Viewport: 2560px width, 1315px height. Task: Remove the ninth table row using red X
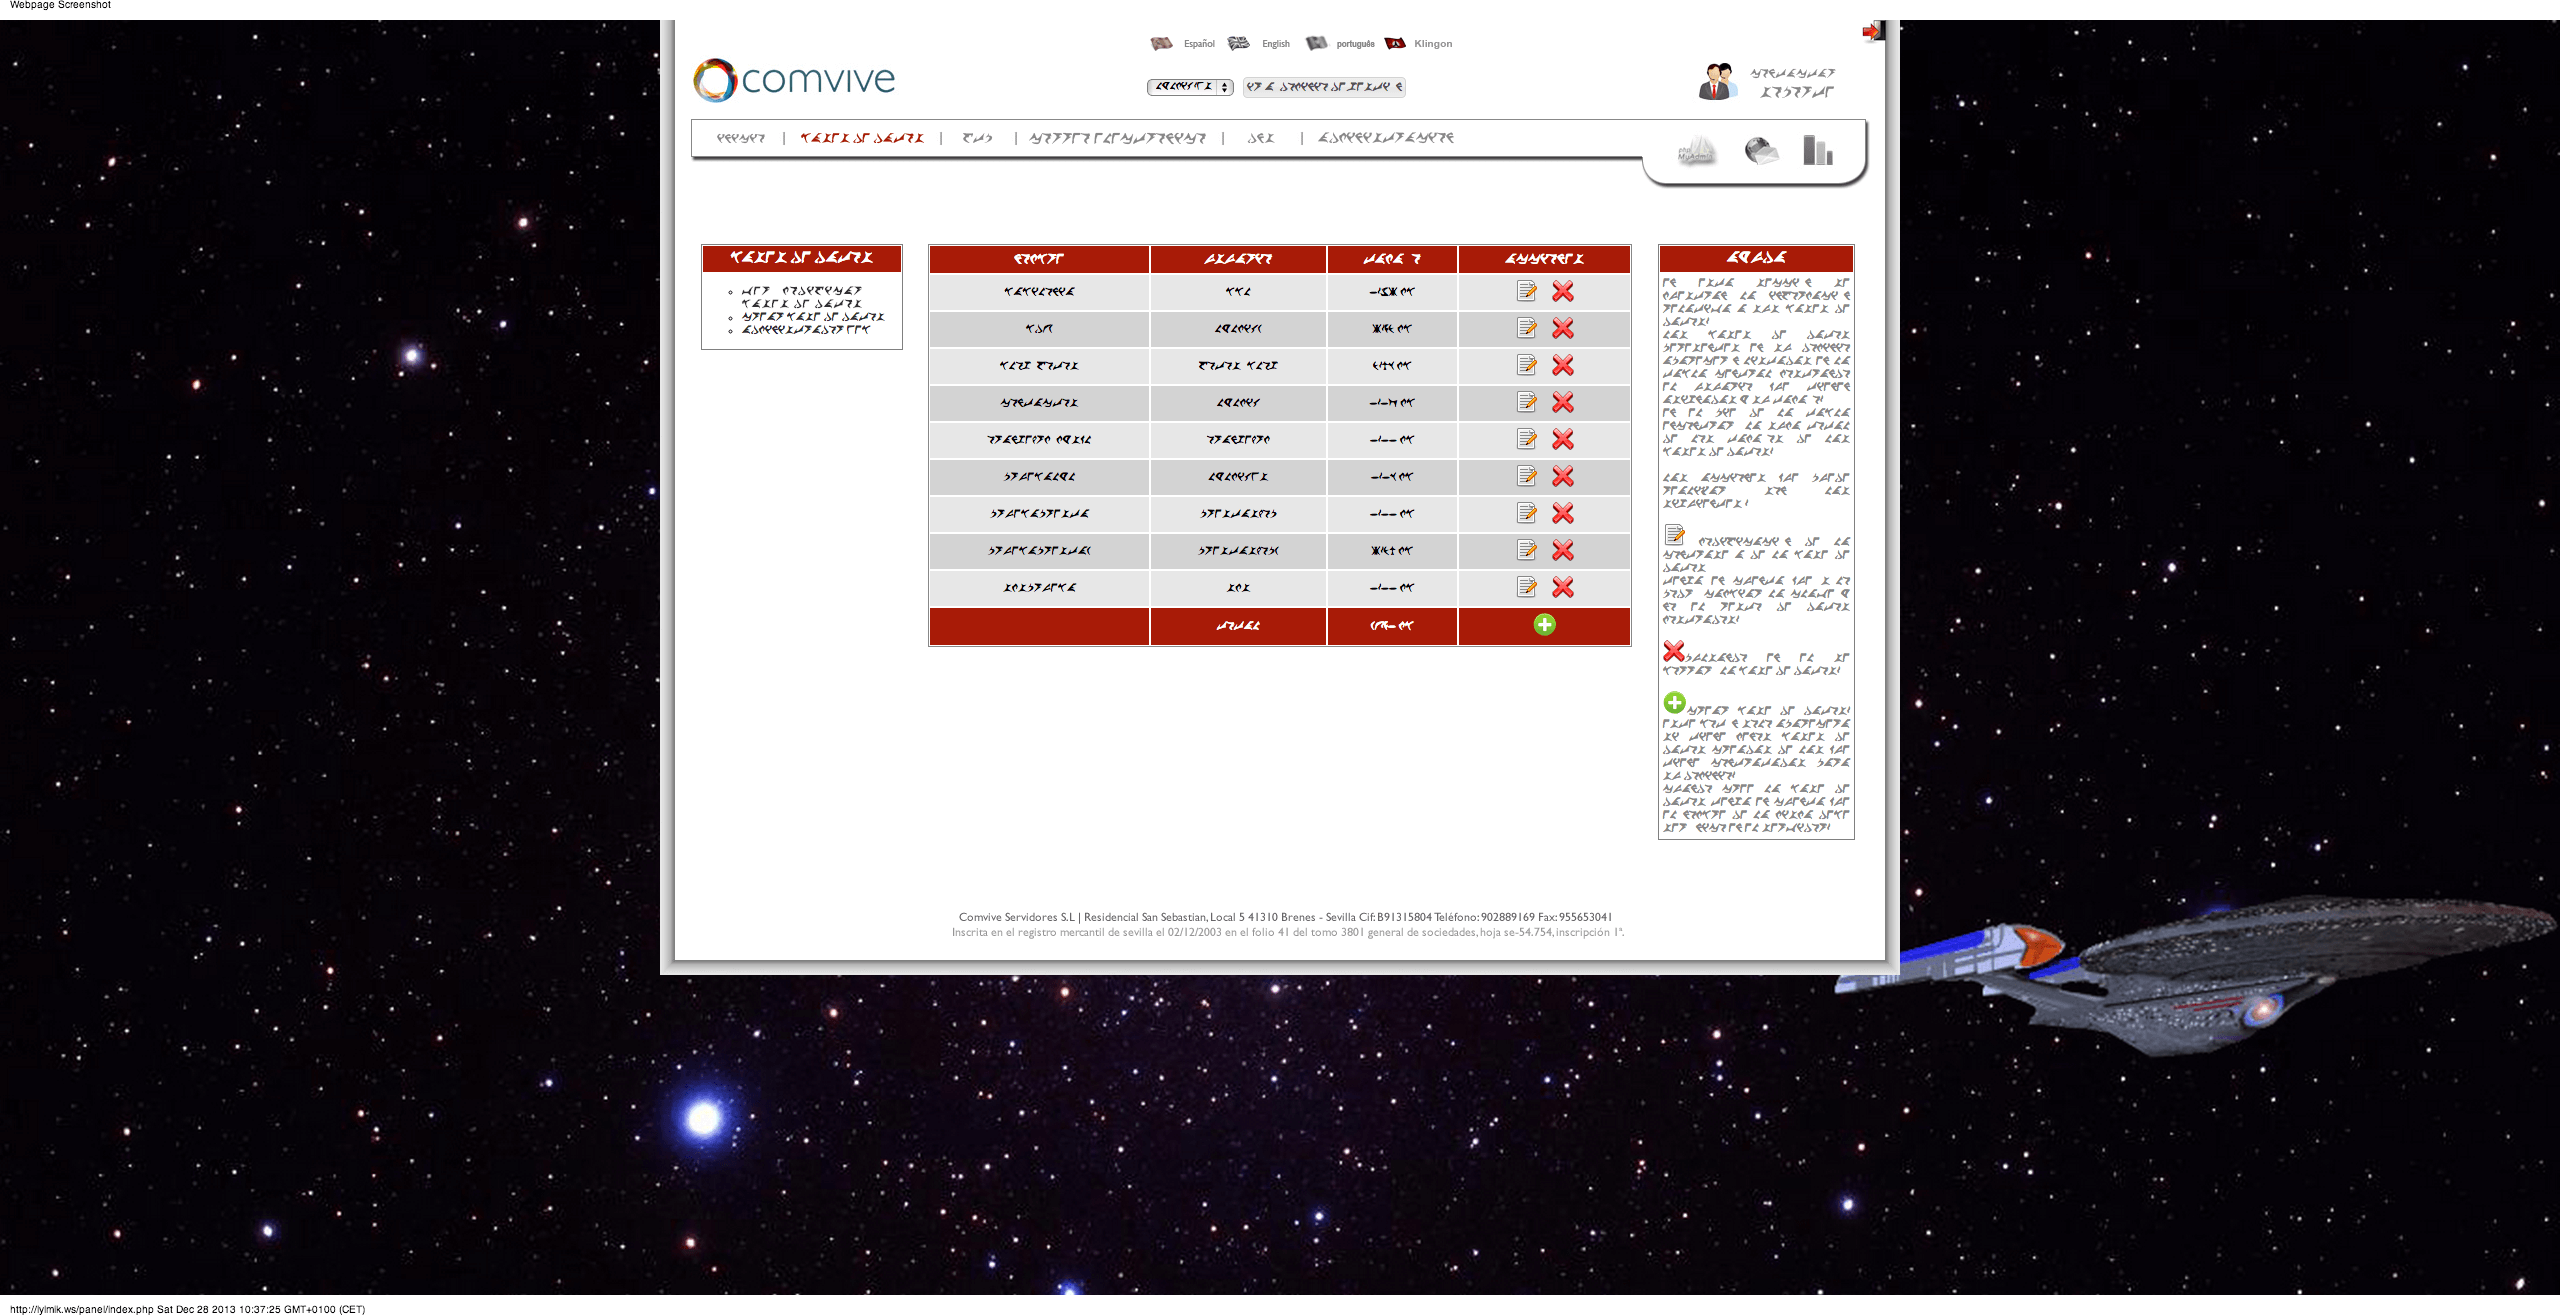pyautogui.click(x=1563, y=587)
